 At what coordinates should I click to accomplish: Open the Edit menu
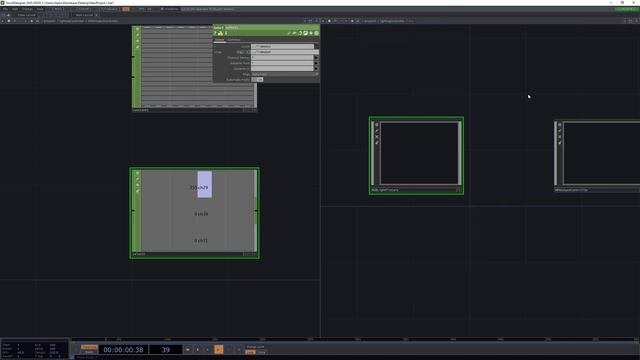click(x=15, y=9)
